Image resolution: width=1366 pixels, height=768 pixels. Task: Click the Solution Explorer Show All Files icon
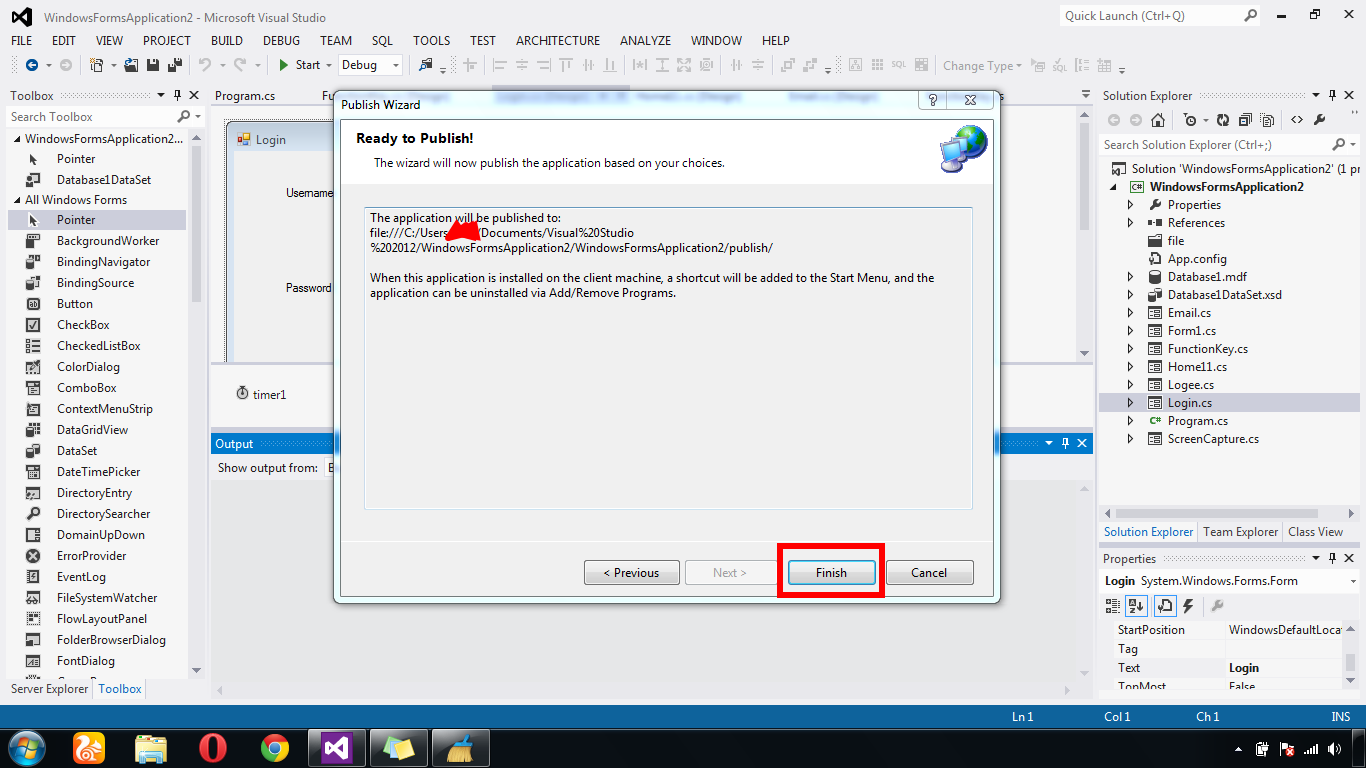click(1266, 120)
